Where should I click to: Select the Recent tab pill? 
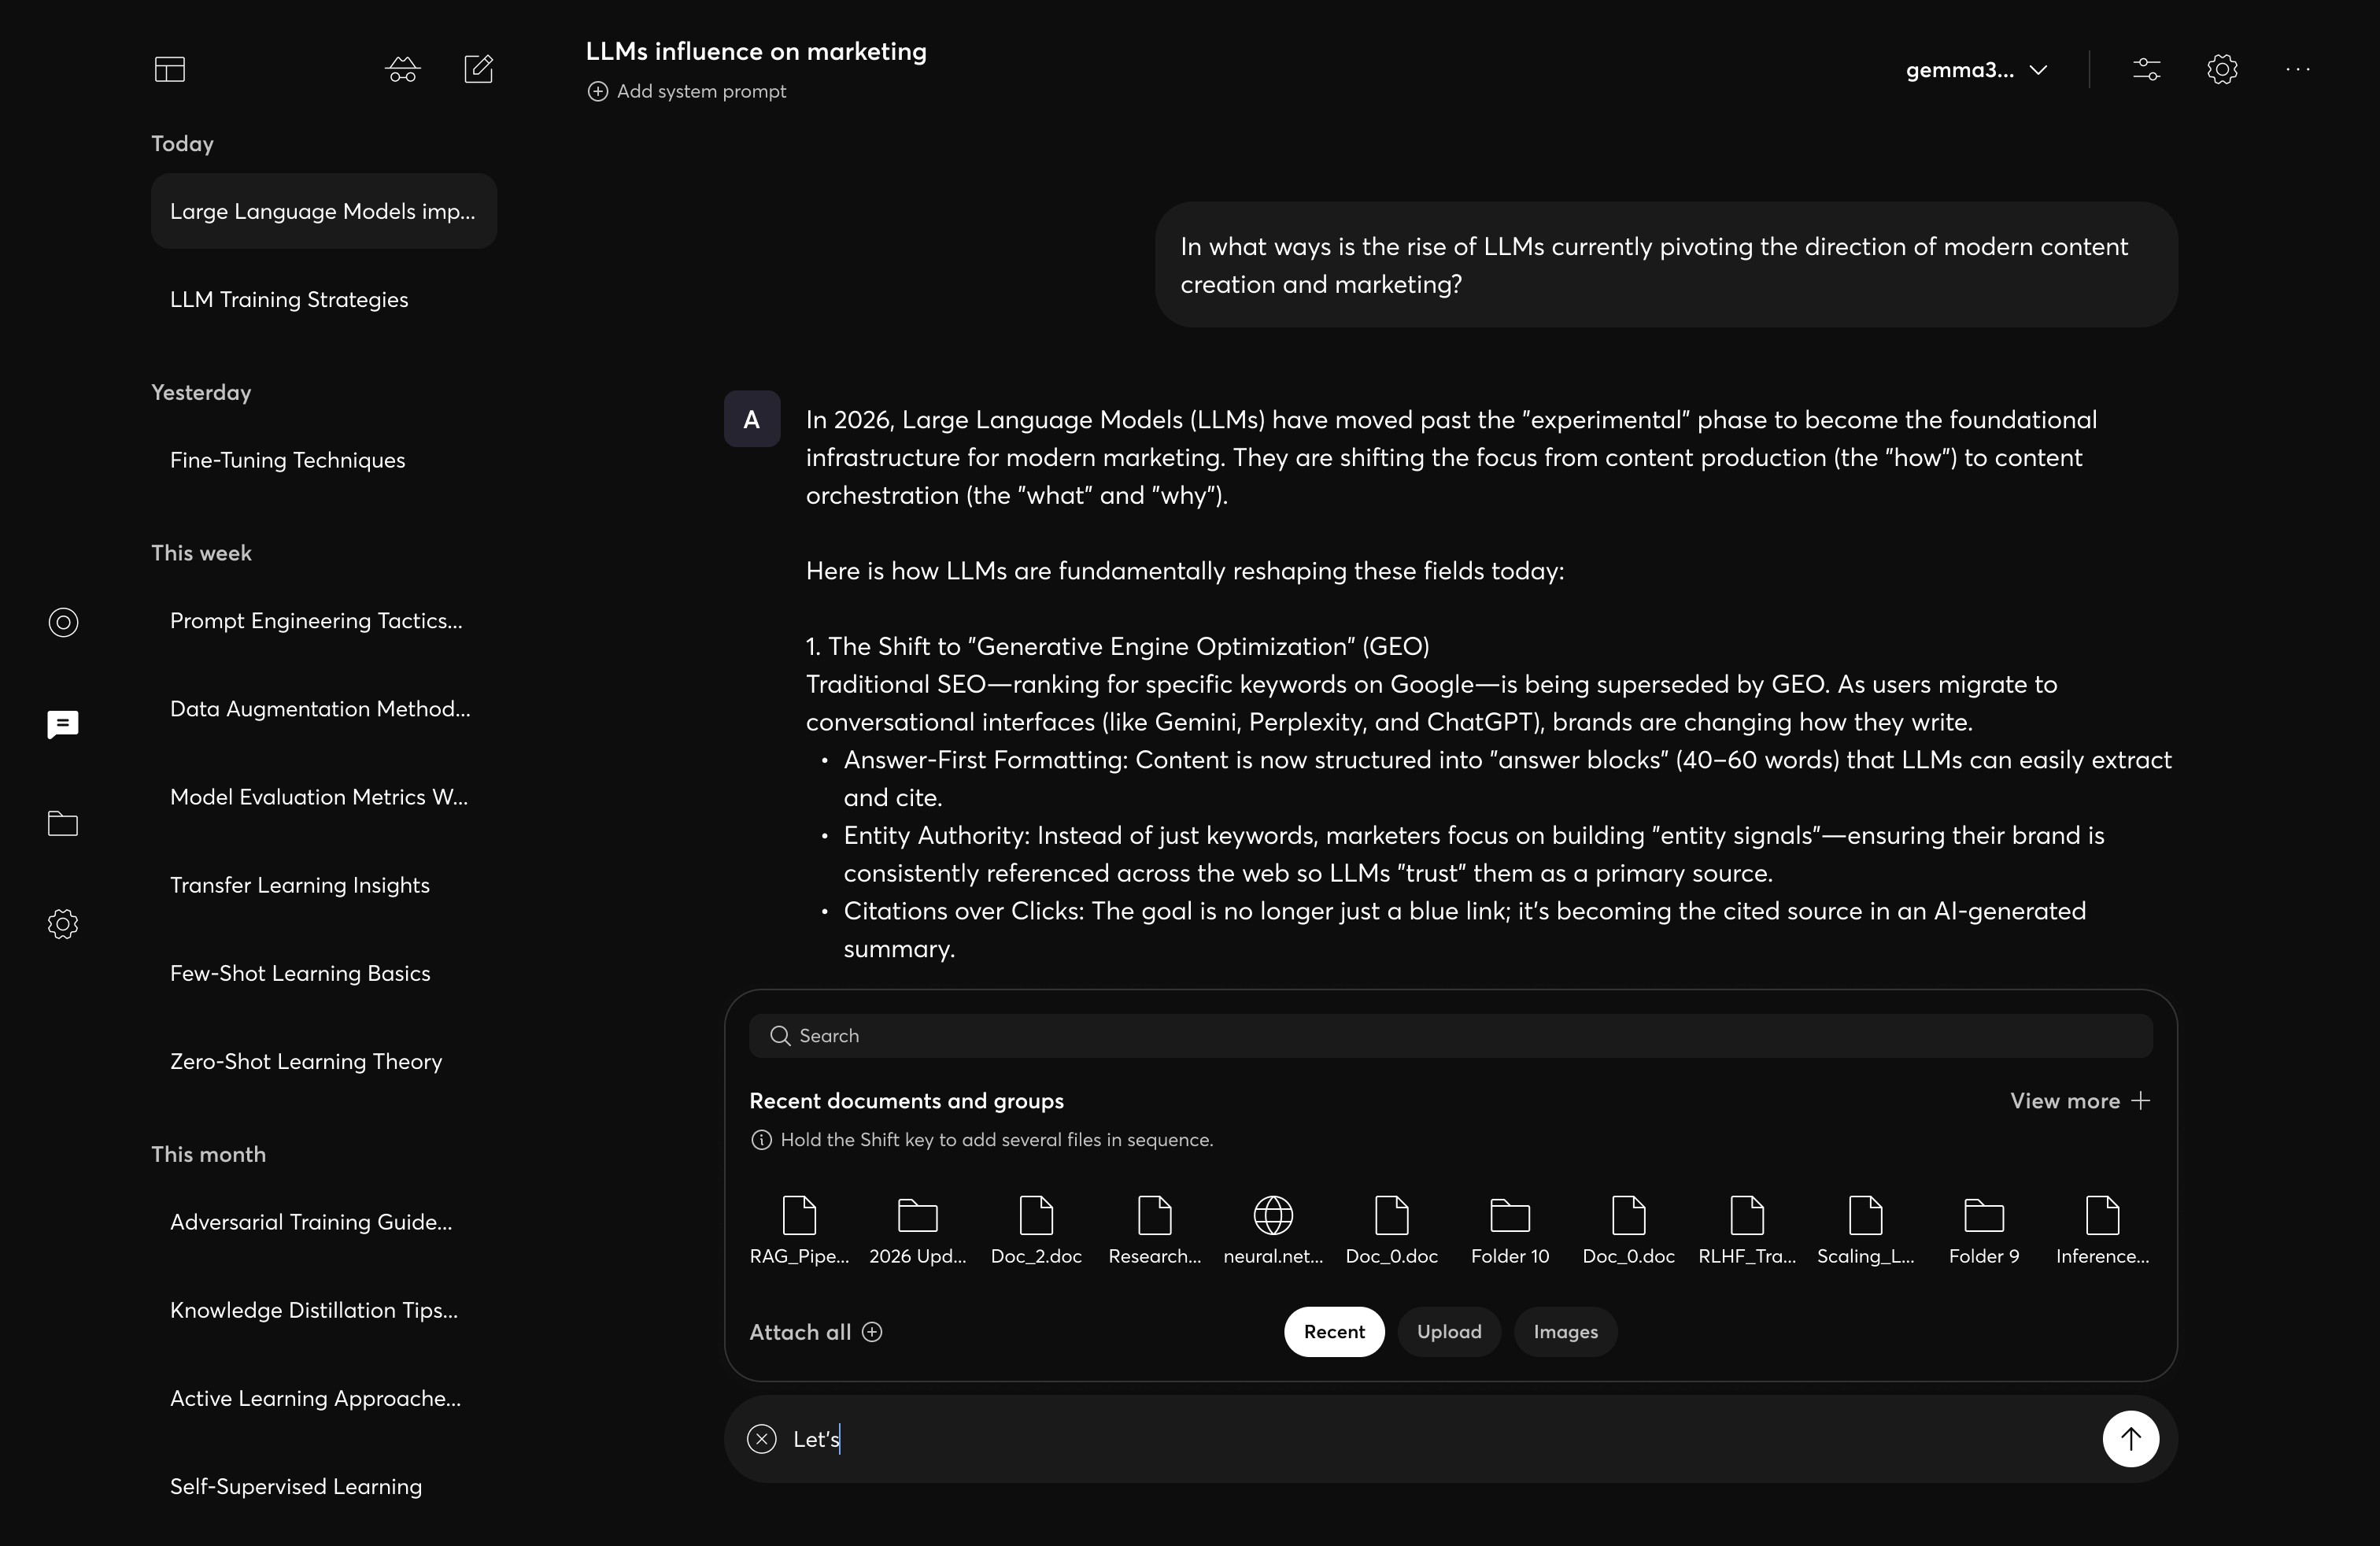[x=1334, y=1332]
